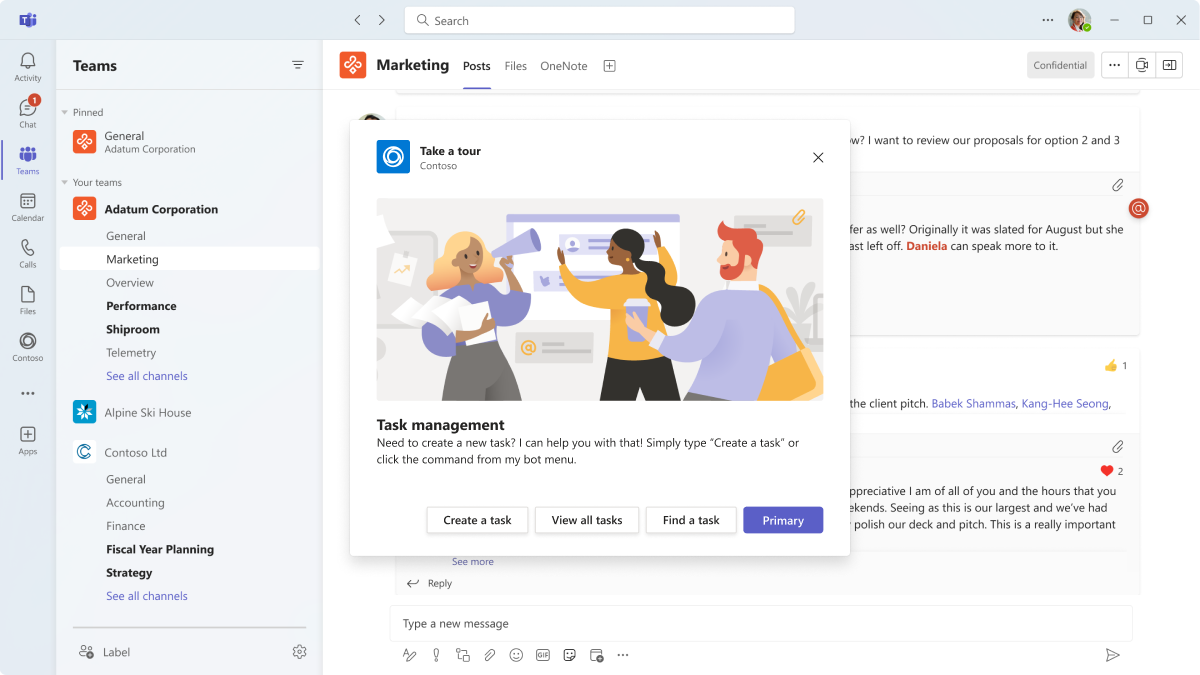
Task: Click the Confidential label button
Action: click(x=1060, y=65)
